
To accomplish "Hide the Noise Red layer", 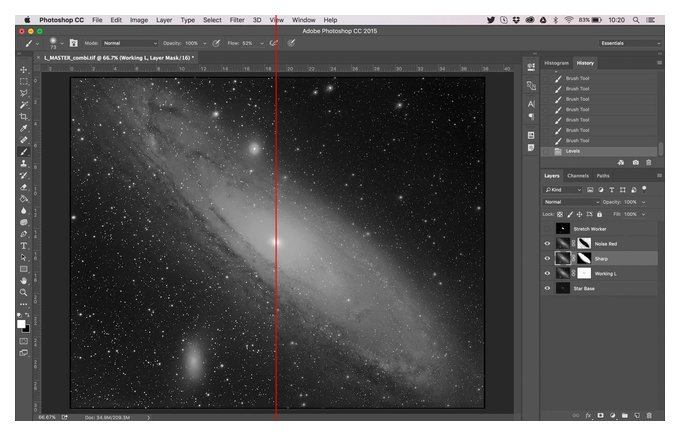I will [x=547, y=243].
